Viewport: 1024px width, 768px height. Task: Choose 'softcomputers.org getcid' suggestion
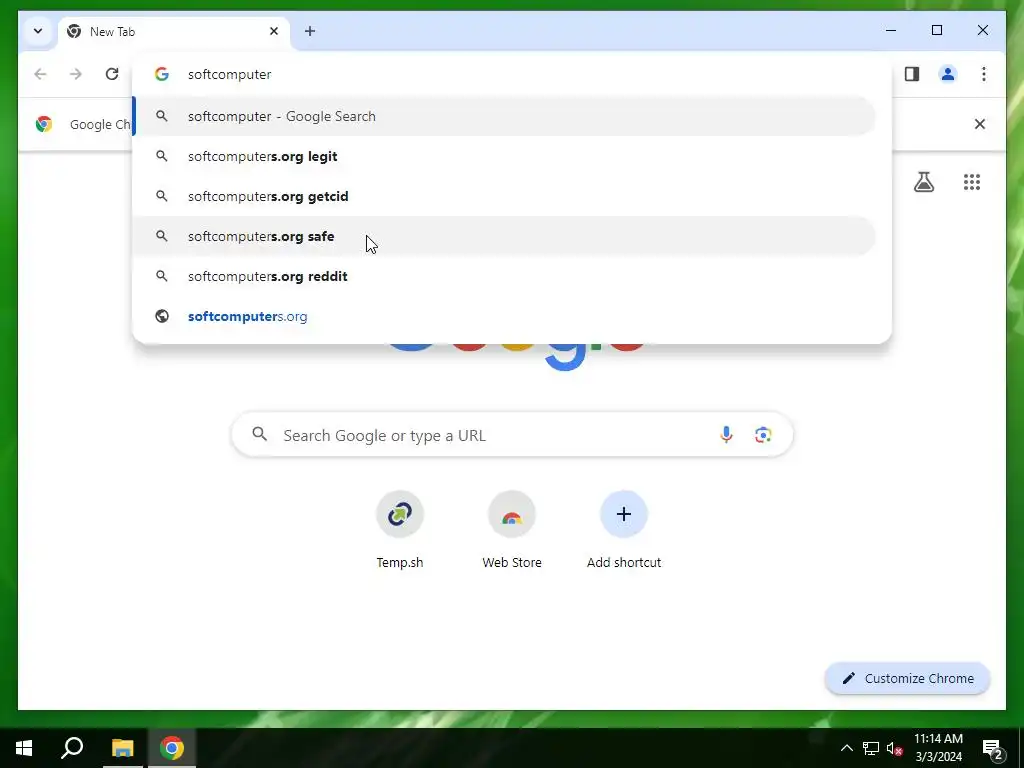tap(504, 196)
